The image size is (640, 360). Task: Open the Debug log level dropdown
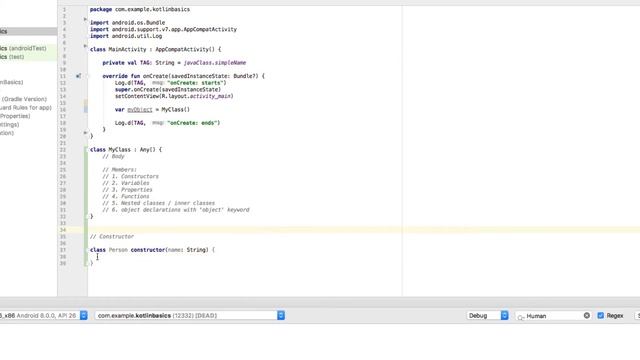point(487,316)
